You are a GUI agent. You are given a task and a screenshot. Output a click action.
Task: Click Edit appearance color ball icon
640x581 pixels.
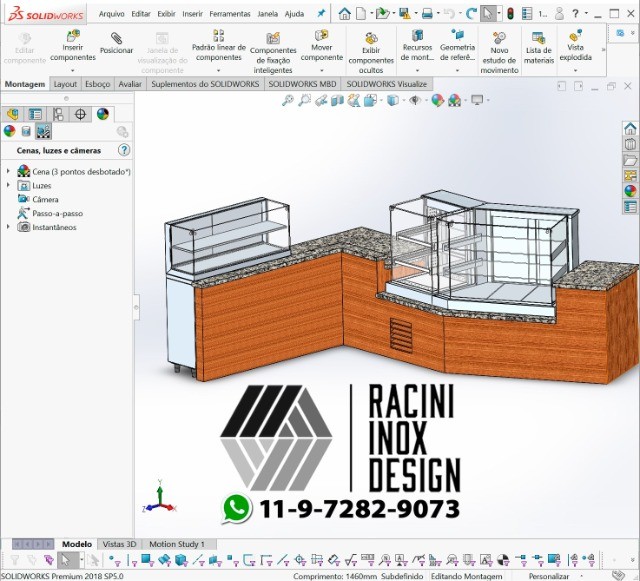point(437,100)
